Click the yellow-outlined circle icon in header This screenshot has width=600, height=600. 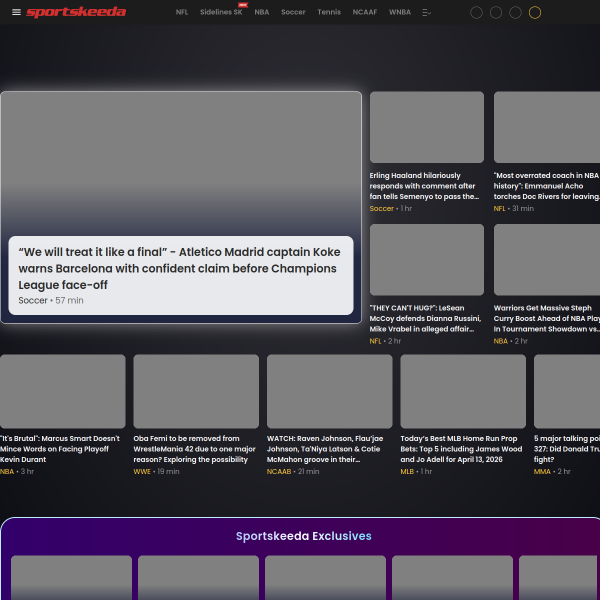[535, 13]
